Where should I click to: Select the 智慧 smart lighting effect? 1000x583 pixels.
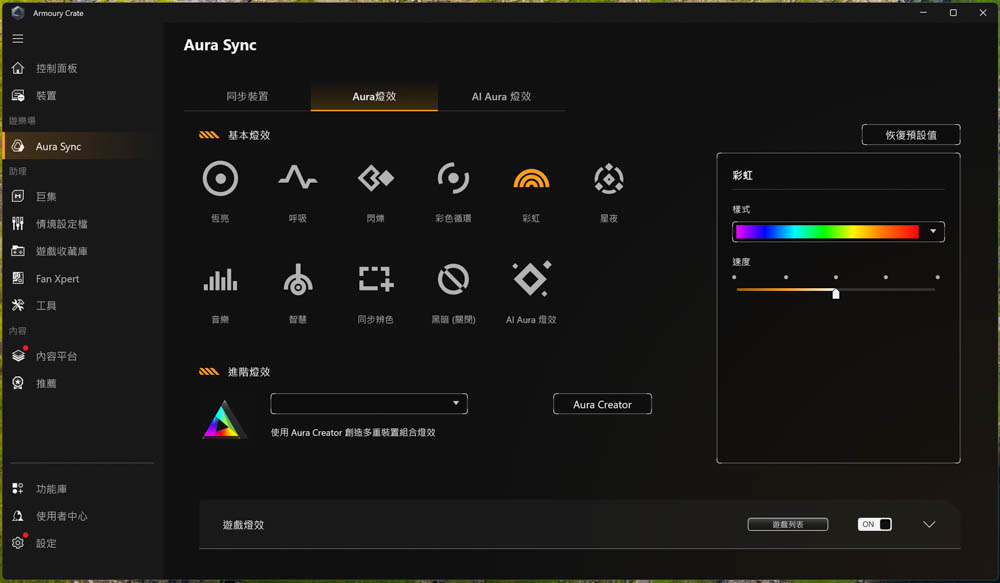pos(297,281)
